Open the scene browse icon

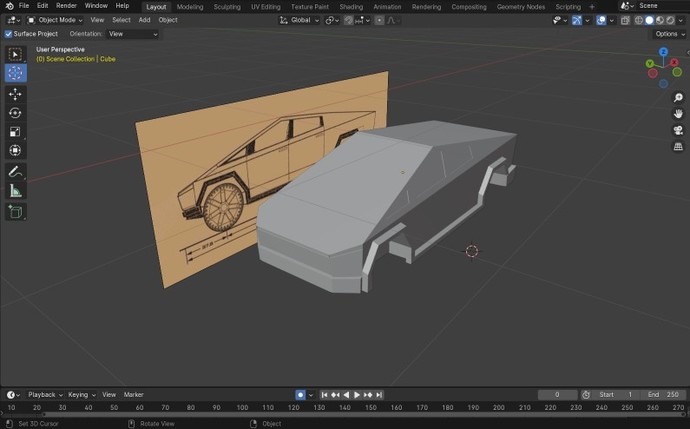pyautogui.click(x=627, y=6)
